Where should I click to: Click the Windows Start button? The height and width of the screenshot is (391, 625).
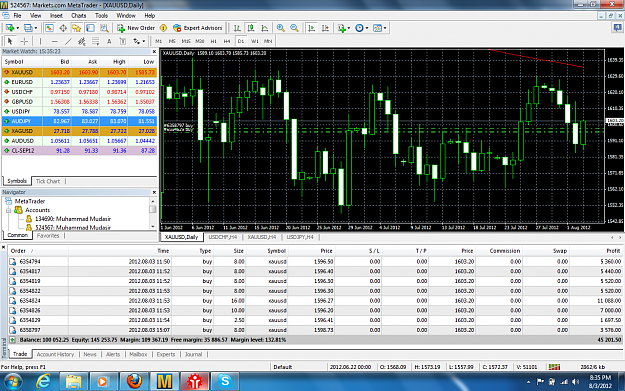(x=13, y=381)
